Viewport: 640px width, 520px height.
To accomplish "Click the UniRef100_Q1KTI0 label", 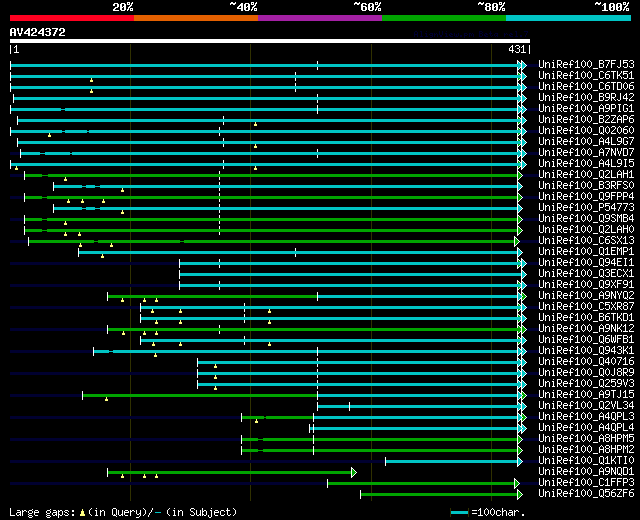I will 586,461.
